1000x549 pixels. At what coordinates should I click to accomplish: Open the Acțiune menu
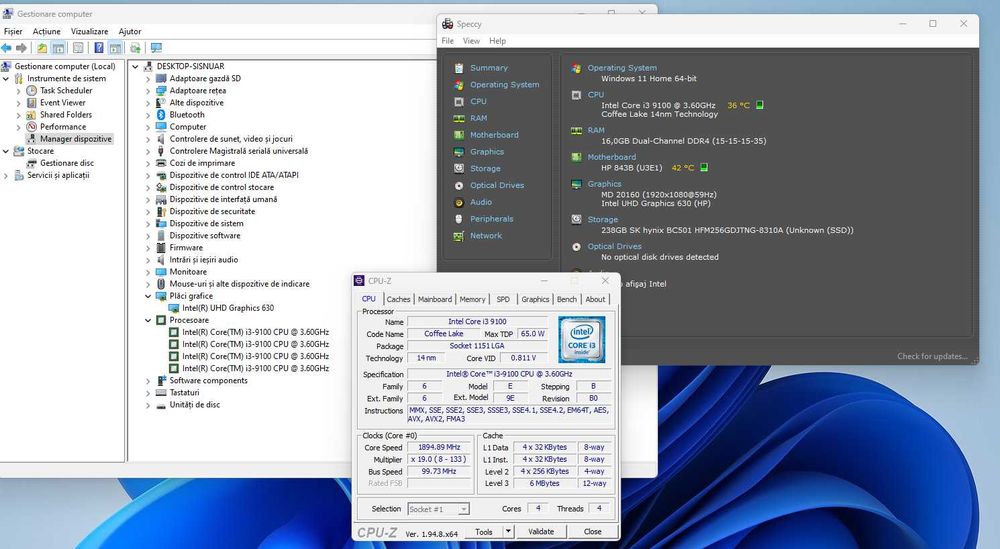coord(47,31)
